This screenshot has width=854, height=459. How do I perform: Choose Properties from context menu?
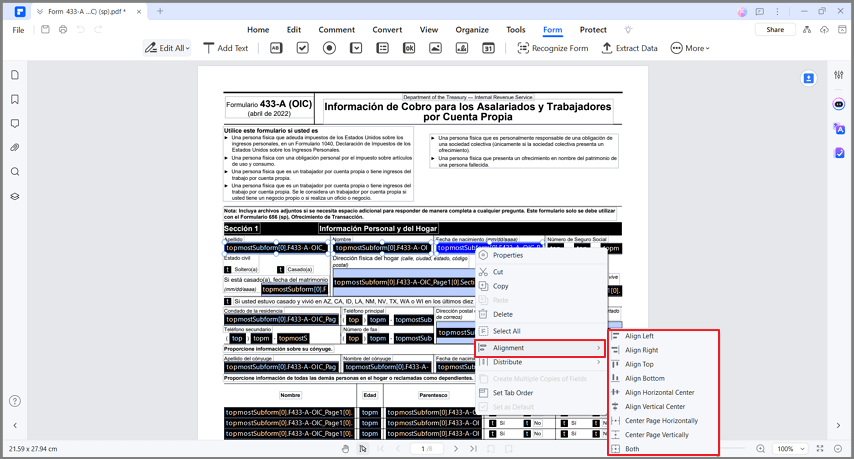tap(541, 255)
